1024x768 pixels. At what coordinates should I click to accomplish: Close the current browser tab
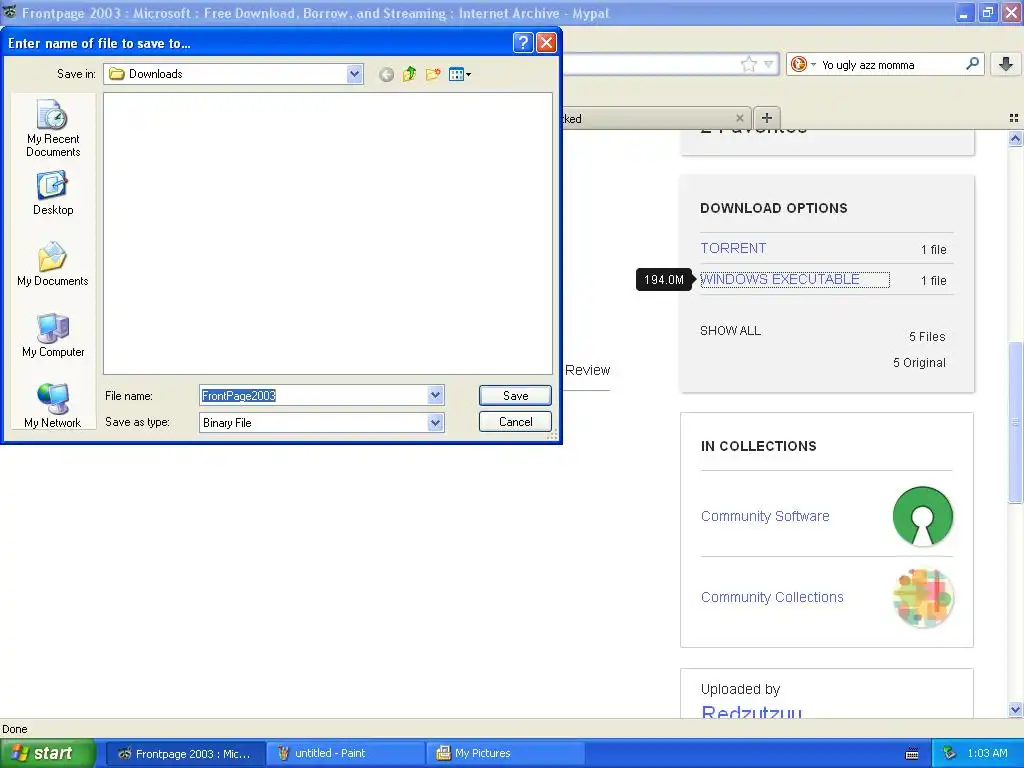[739, 118]
